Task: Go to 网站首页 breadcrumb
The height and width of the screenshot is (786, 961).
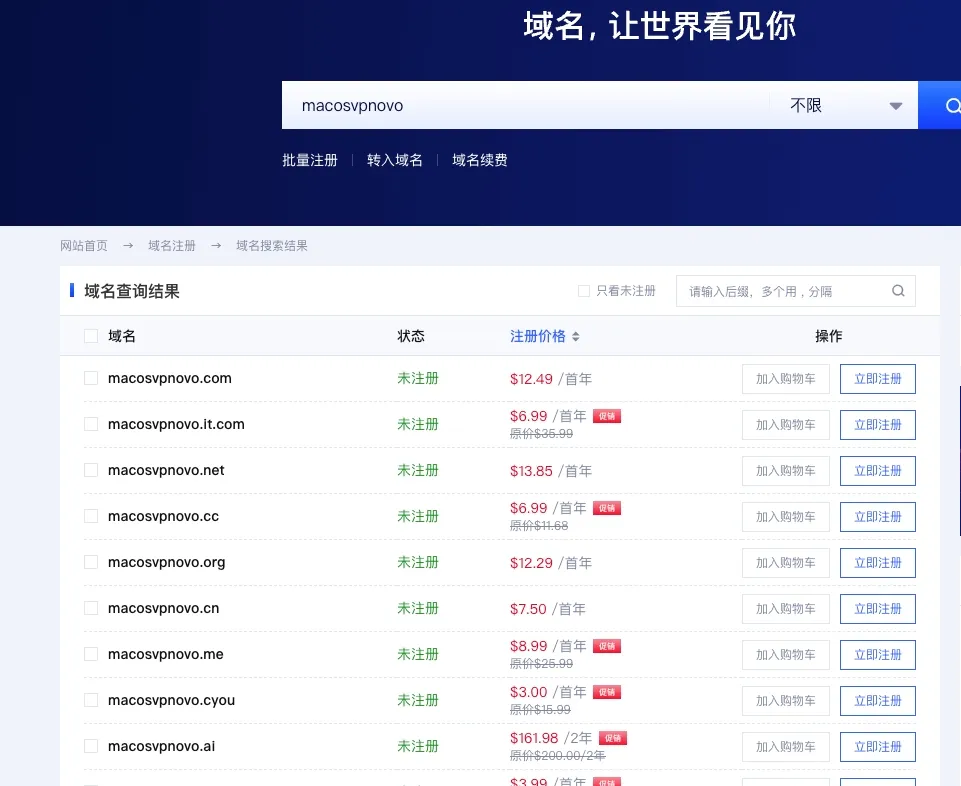Action: [x=84, y=246]
